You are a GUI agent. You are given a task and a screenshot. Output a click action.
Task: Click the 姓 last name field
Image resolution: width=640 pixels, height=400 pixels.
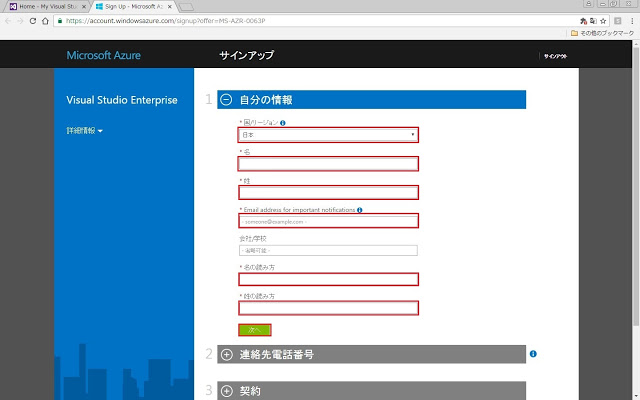click(328, 193)
